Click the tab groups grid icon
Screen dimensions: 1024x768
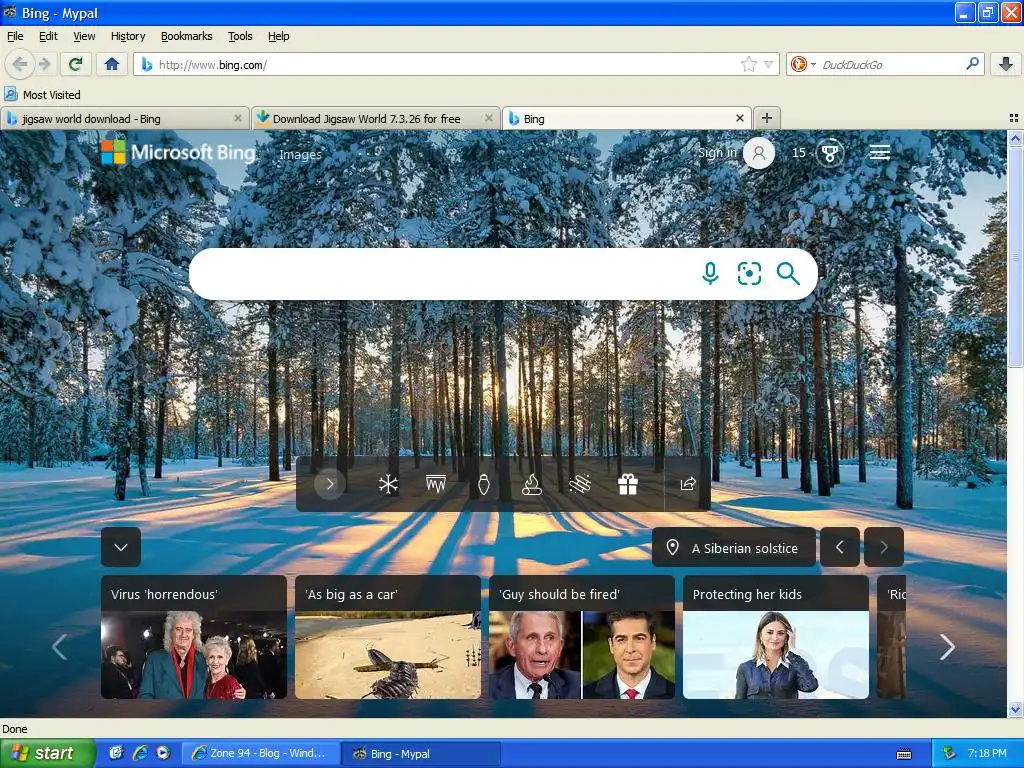pyautogui.click(x=1014, y=118)
